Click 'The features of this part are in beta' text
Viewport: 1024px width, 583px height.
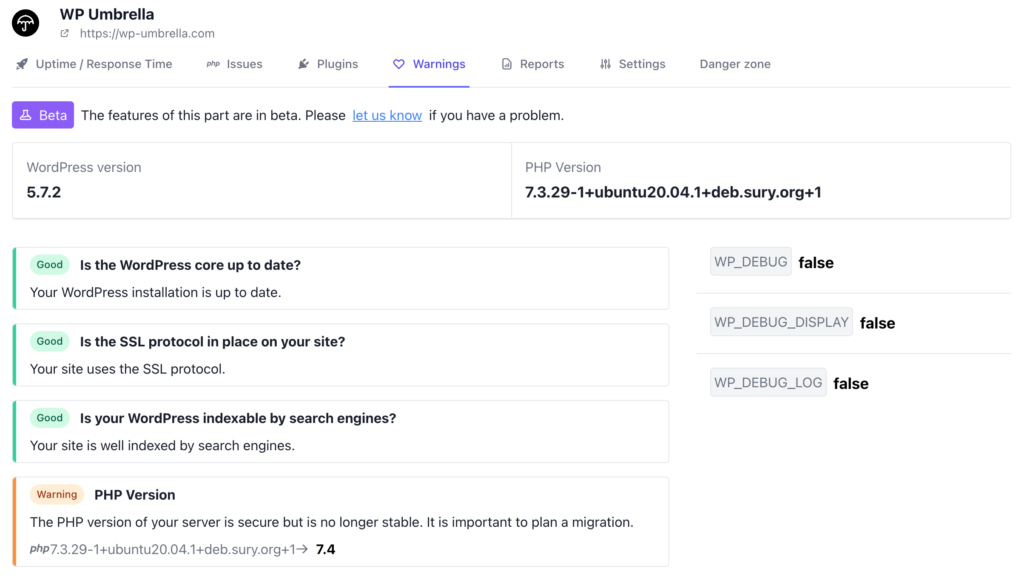point(213,116)
